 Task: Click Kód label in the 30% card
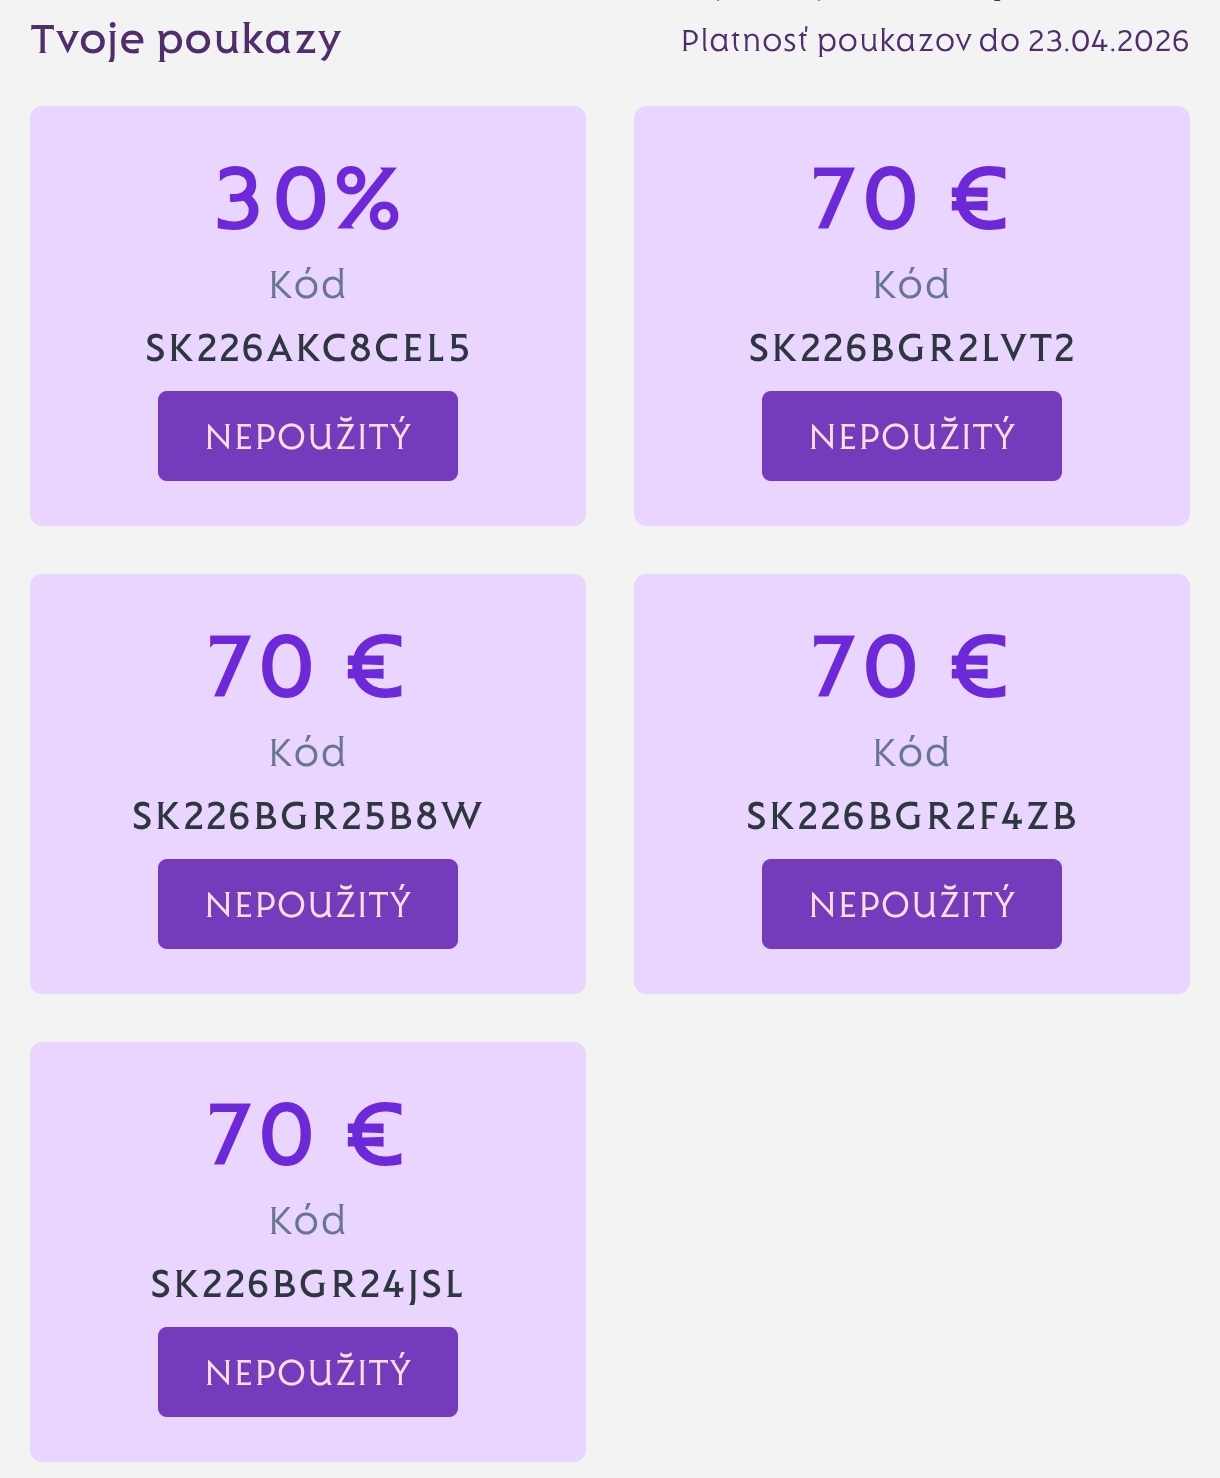[308, 285]
